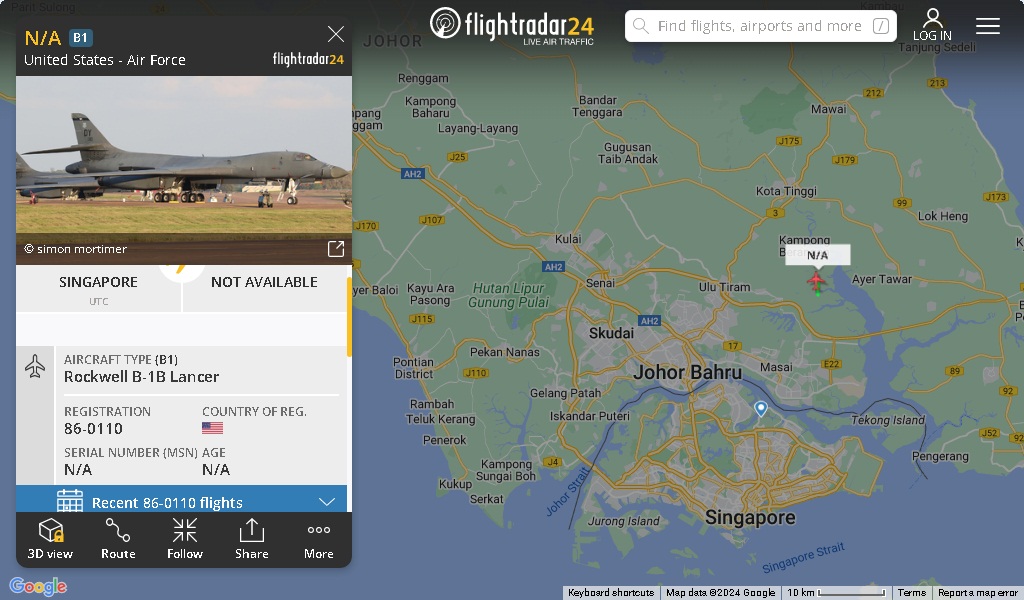Open the hamburger main menu
This screenshot has width=1024, height=600.
point(987,25)
